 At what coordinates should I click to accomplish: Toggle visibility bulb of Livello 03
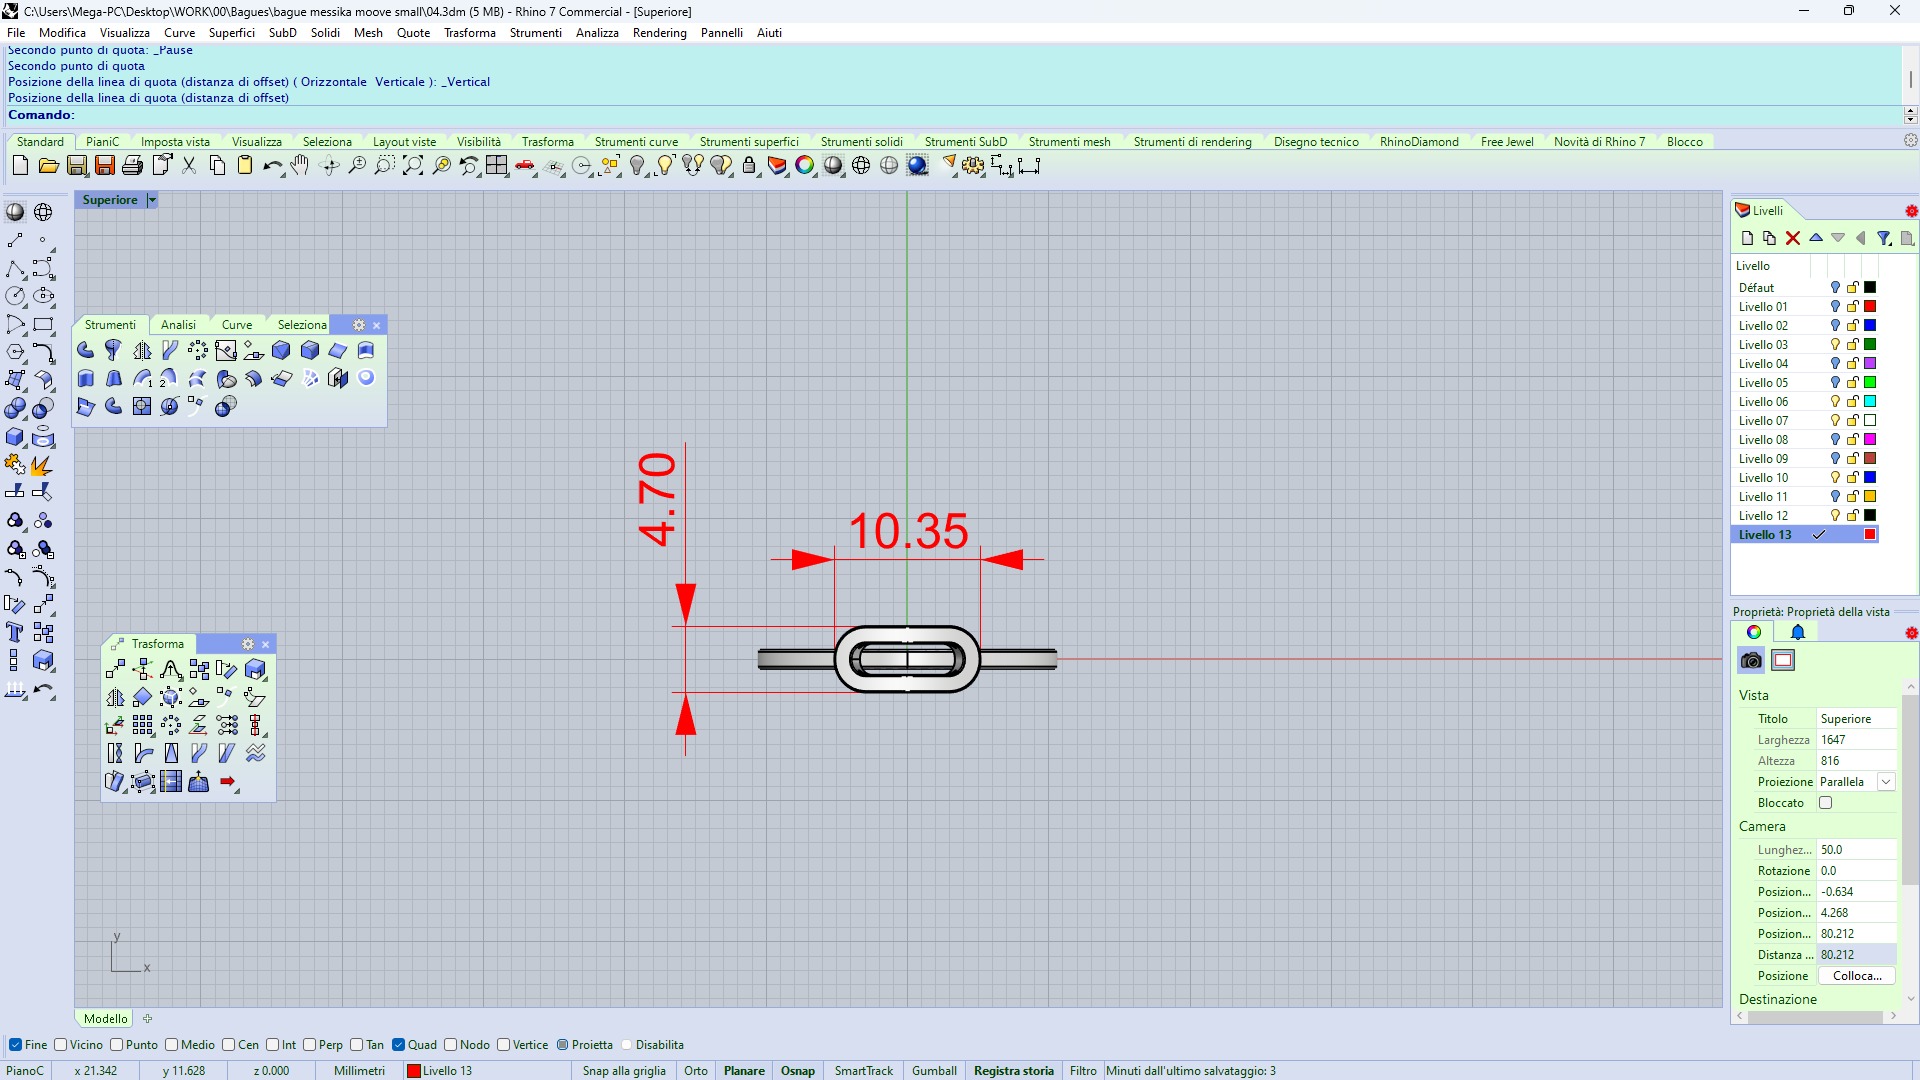click(1835, 345)
